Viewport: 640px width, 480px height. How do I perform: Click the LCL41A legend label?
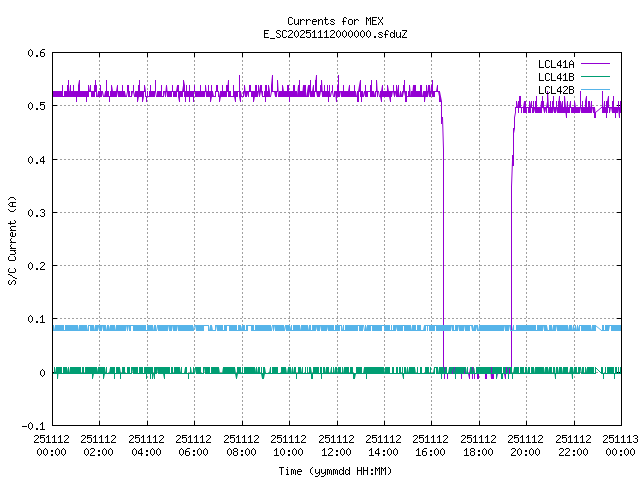555,64
